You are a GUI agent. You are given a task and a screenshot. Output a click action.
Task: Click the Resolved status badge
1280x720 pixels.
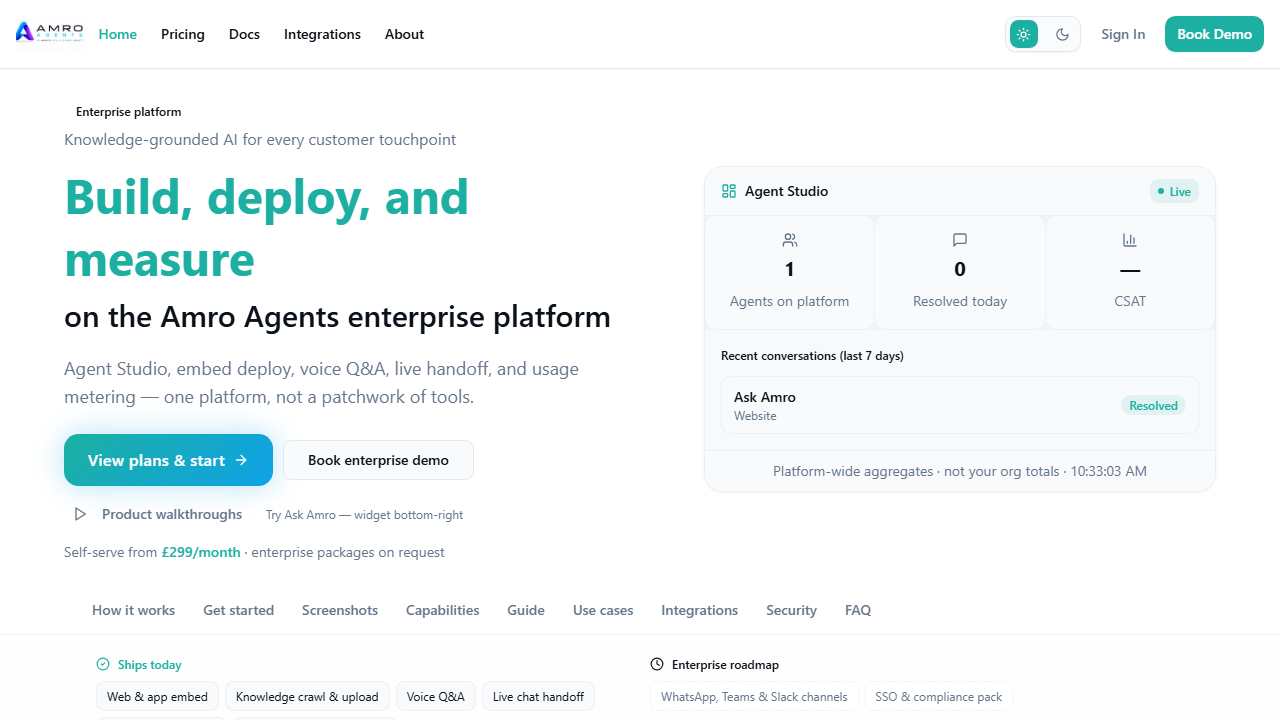tap(1153, 405)
